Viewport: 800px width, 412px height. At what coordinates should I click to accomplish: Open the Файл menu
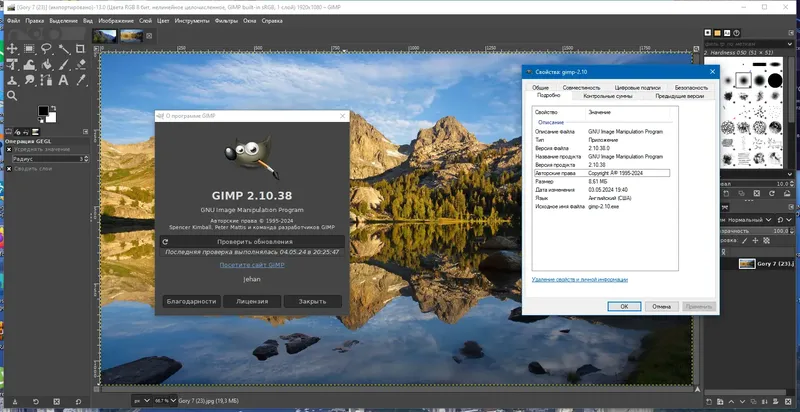[x=13, y=21]
